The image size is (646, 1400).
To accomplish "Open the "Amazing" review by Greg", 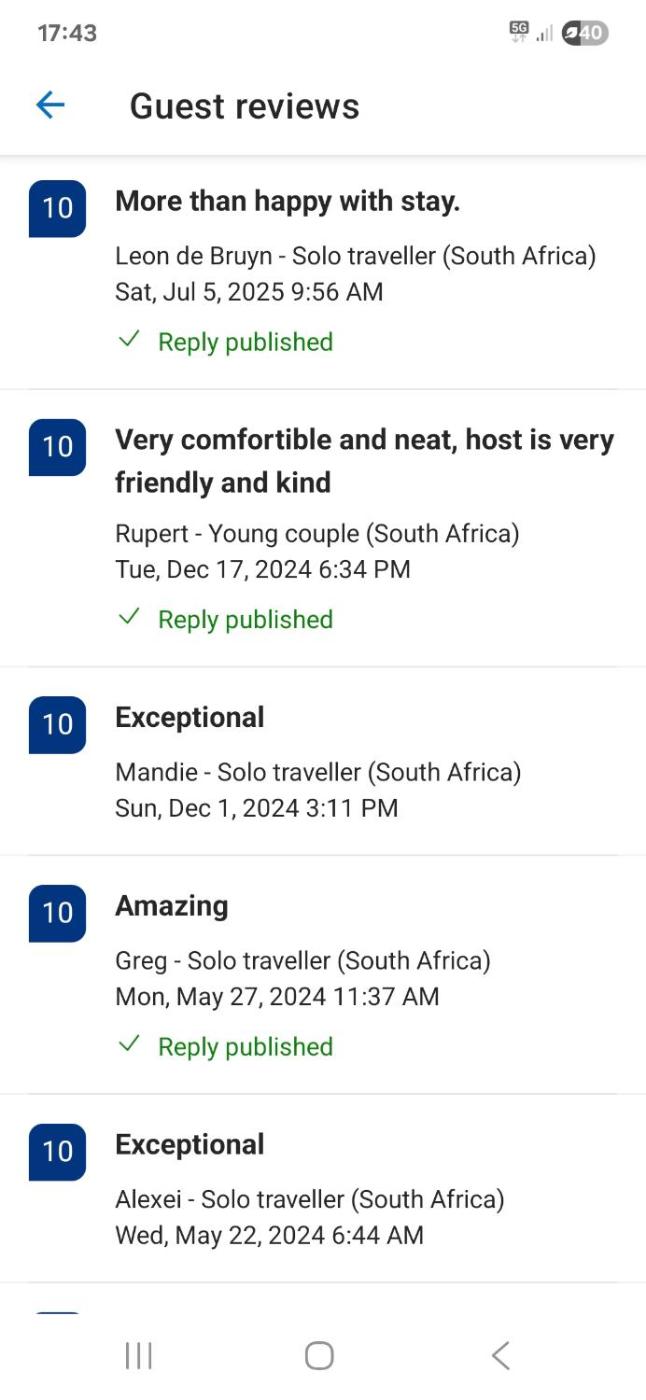I will click(x=171, y=906).
